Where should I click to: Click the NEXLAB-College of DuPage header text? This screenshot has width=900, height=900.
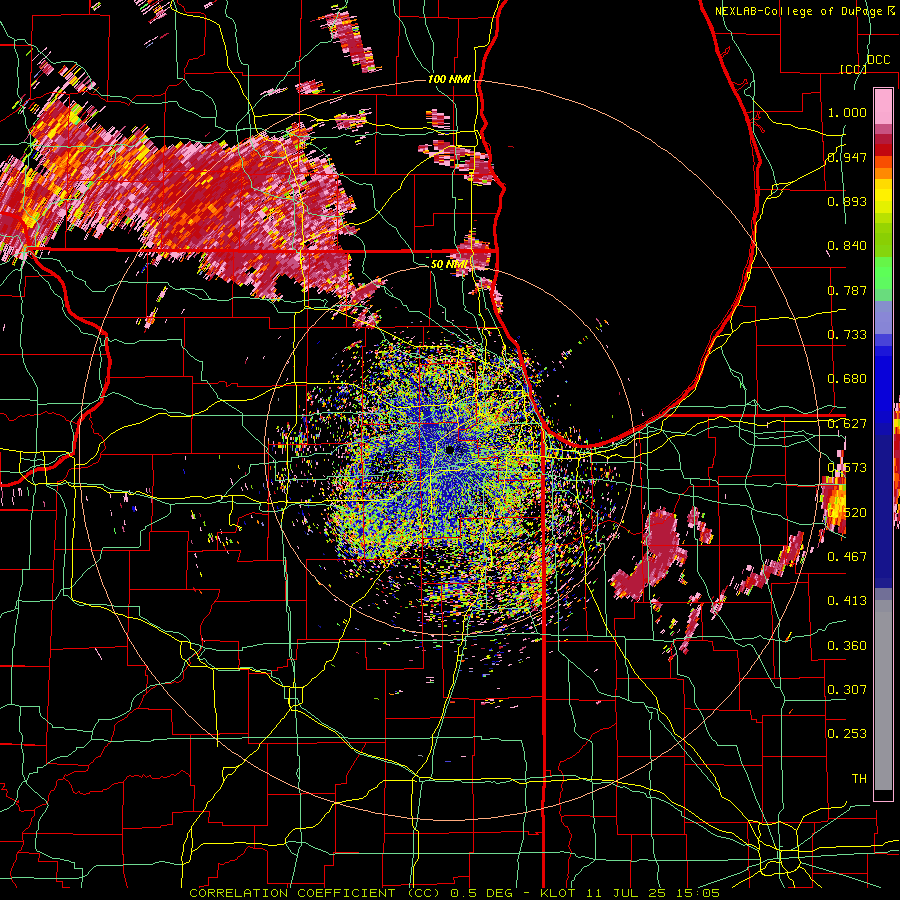[x=799, y=11]
